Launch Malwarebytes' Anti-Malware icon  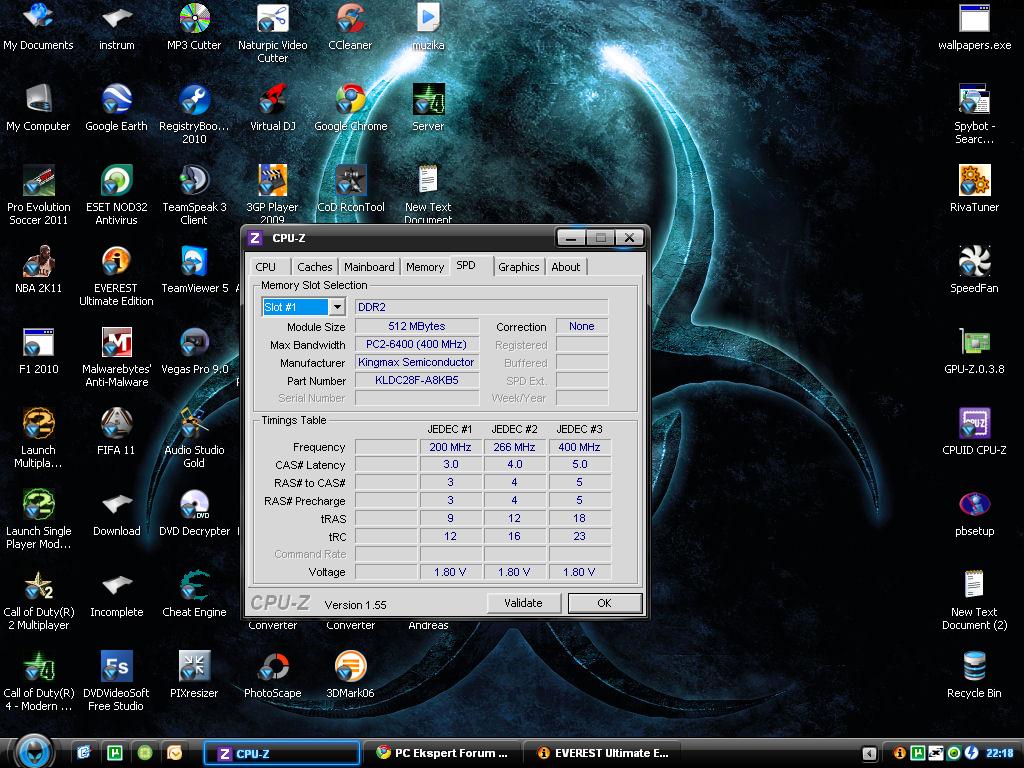[116, 343]
